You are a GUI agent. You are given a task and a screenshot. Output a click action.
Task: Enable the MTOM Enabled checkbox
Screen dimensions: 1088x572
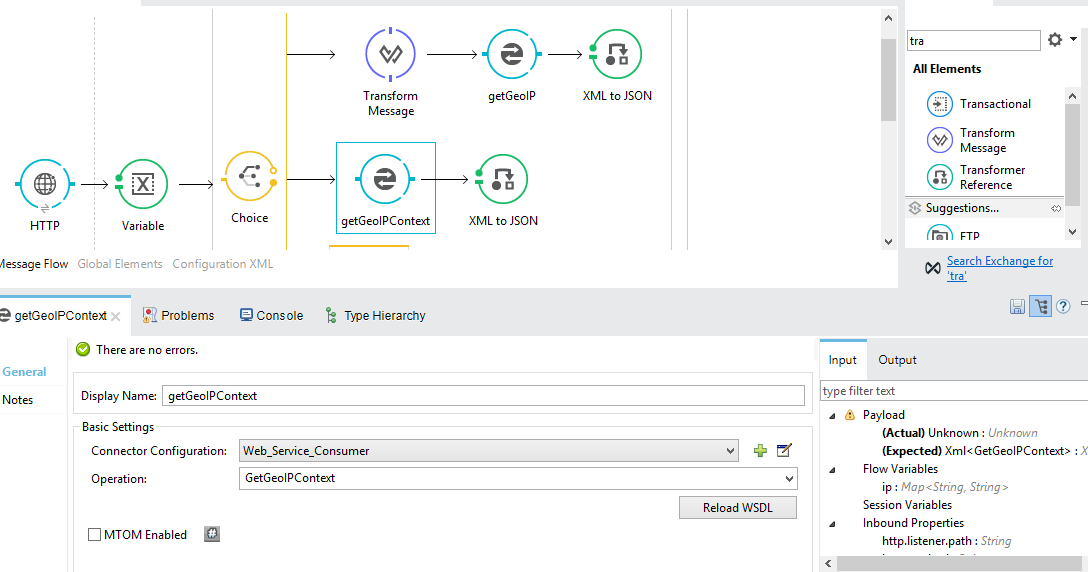[x=95, y=535]
